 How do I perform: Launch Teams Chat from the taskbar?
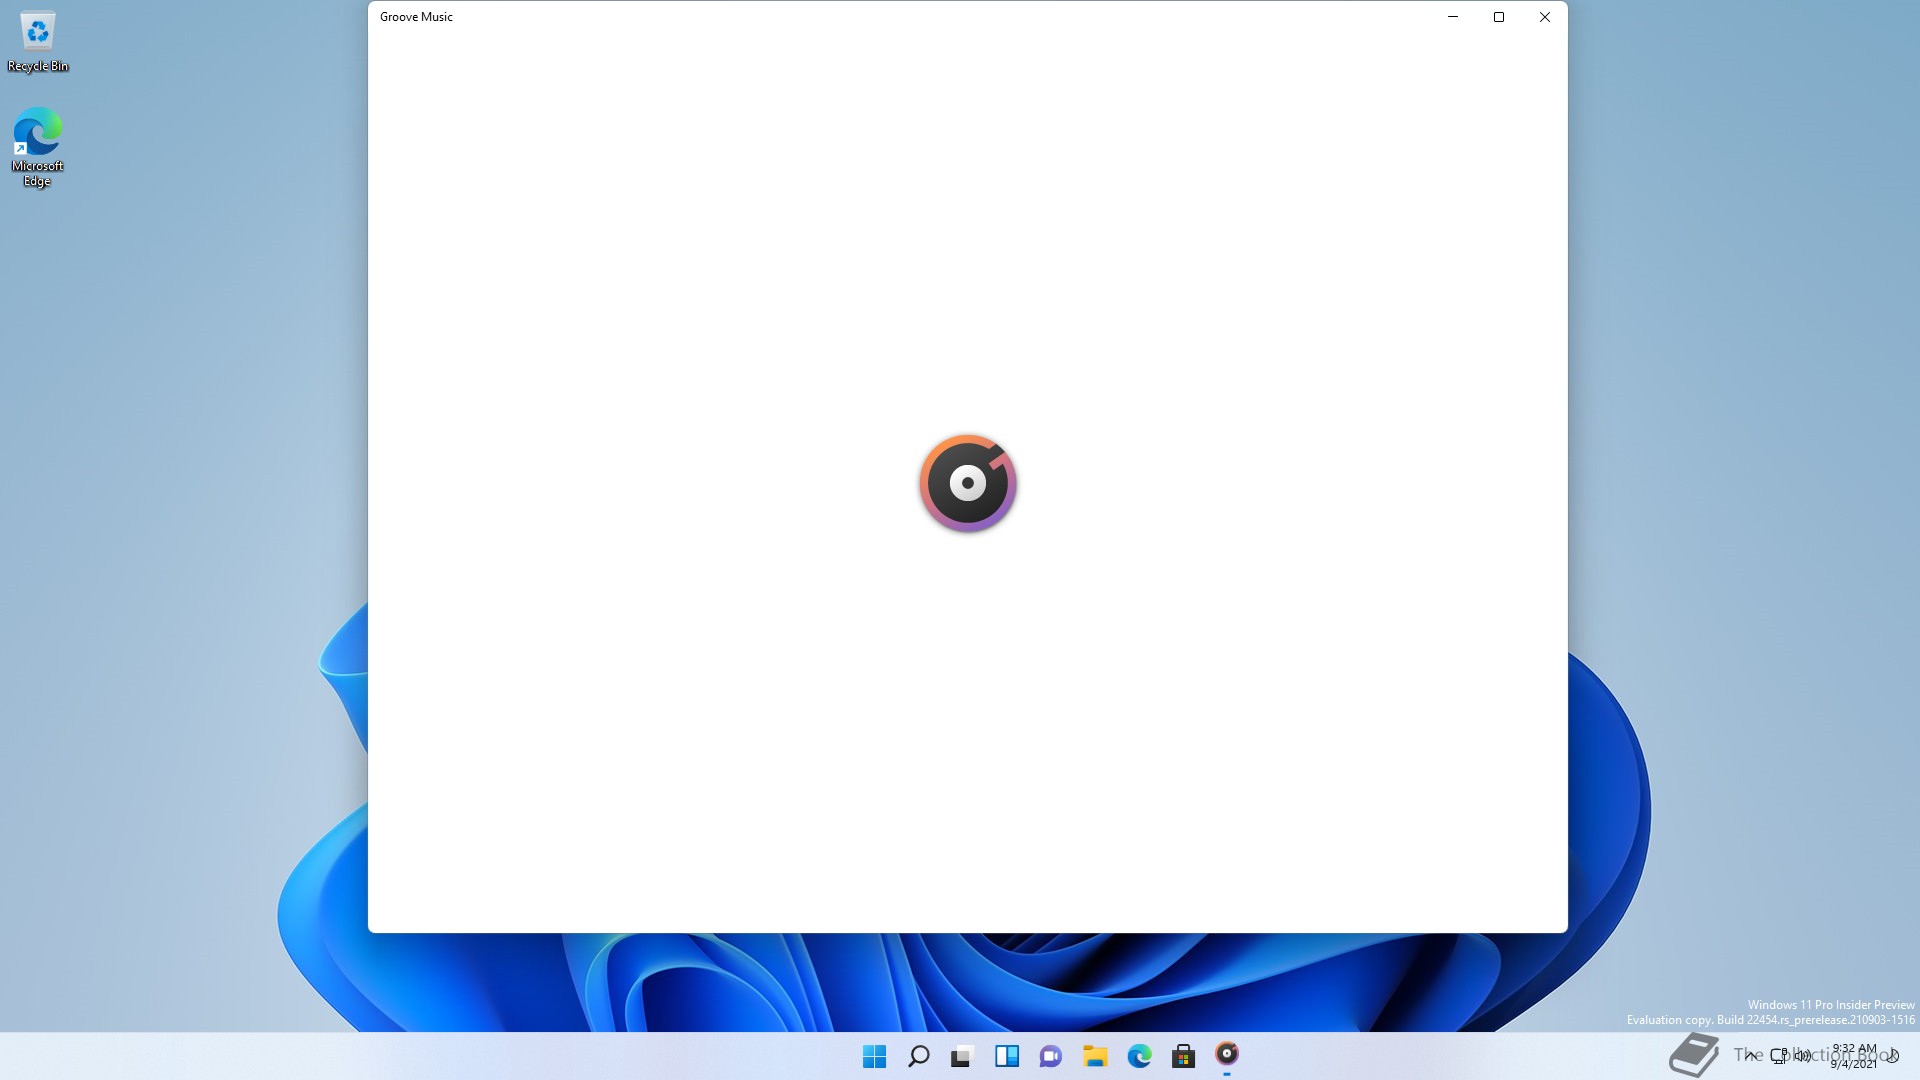[x=1050, y=1056]
